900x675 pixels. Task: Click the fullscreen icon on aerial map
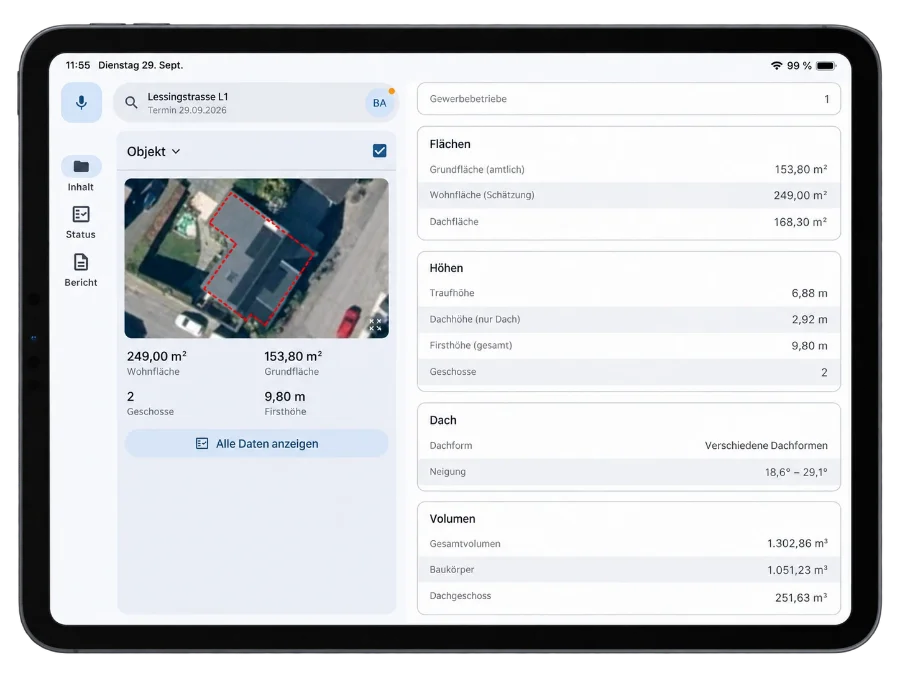(x=375, y=325)
